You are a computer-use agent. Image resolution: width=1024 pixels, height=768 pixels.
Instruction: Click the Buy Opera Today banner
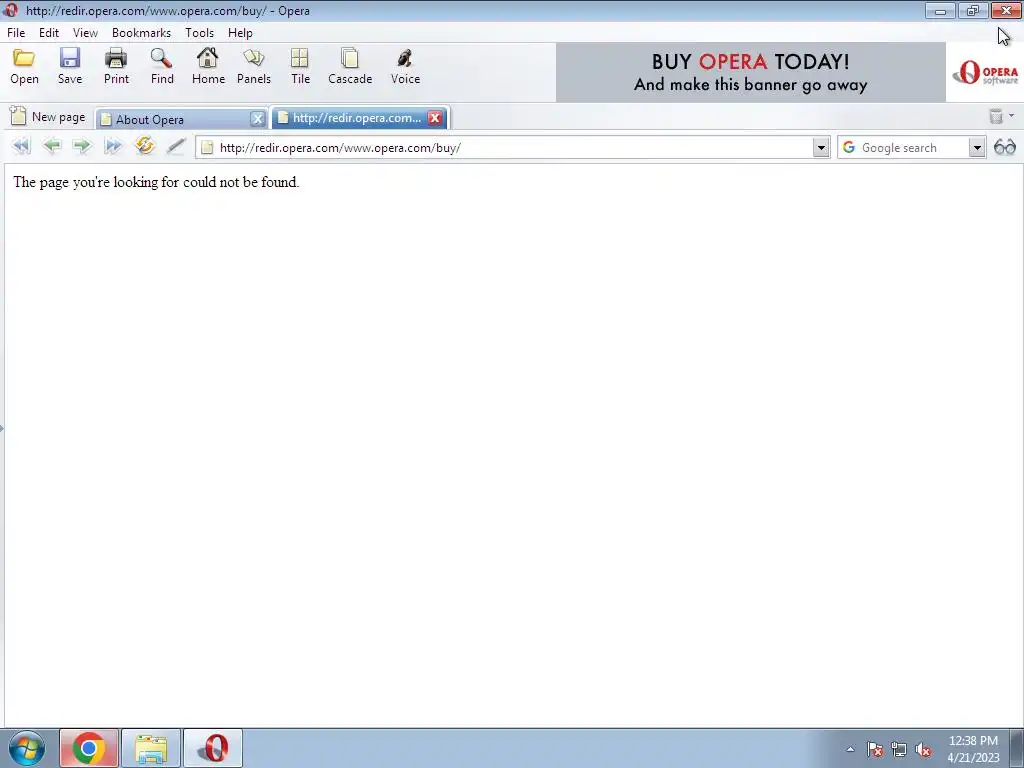pos(750,72)
